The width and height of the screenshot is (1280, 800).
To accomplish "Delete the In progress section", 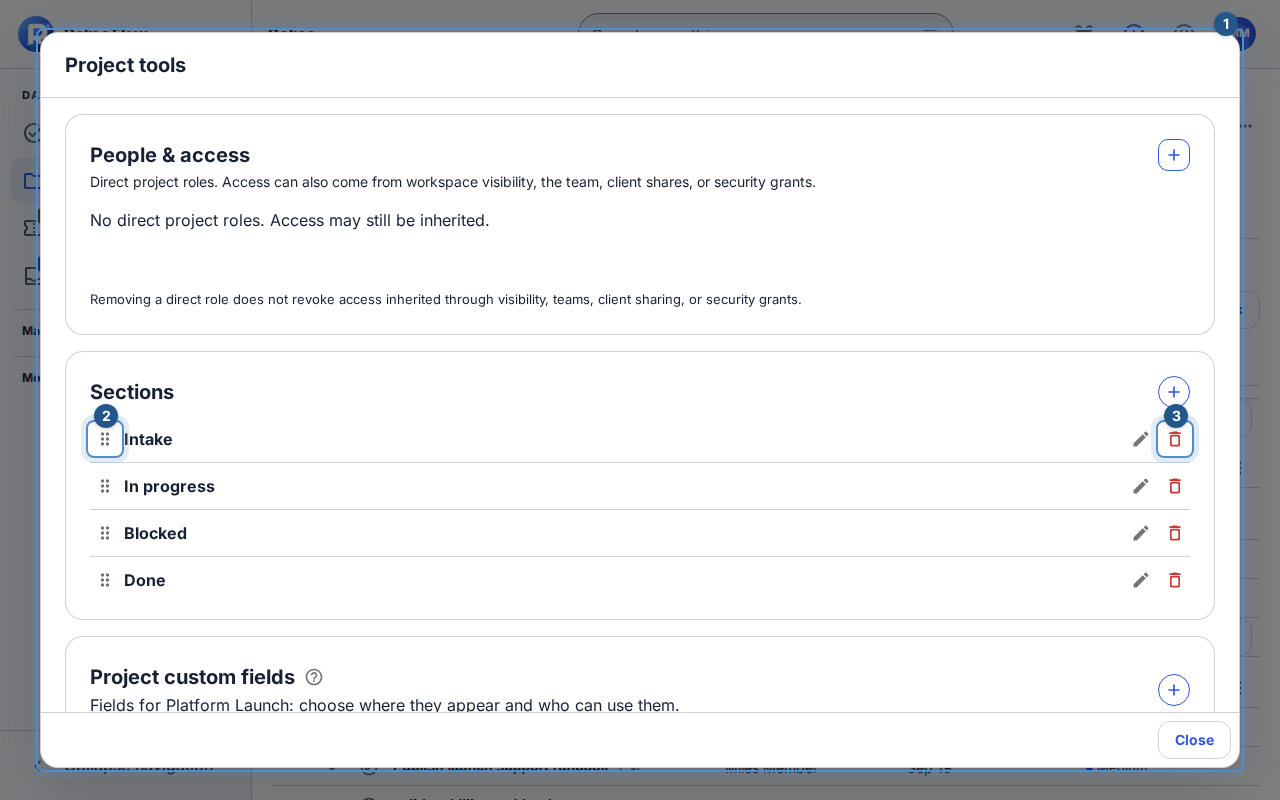I will (1175, 486).
